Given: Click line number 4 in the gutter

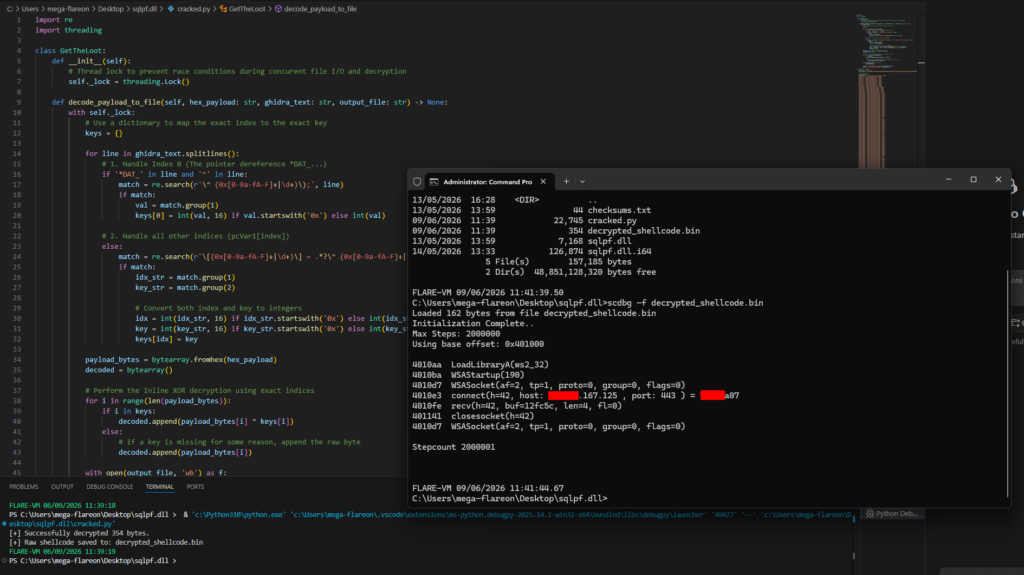Looking at the screenshot, I should (x=19, y=50).
